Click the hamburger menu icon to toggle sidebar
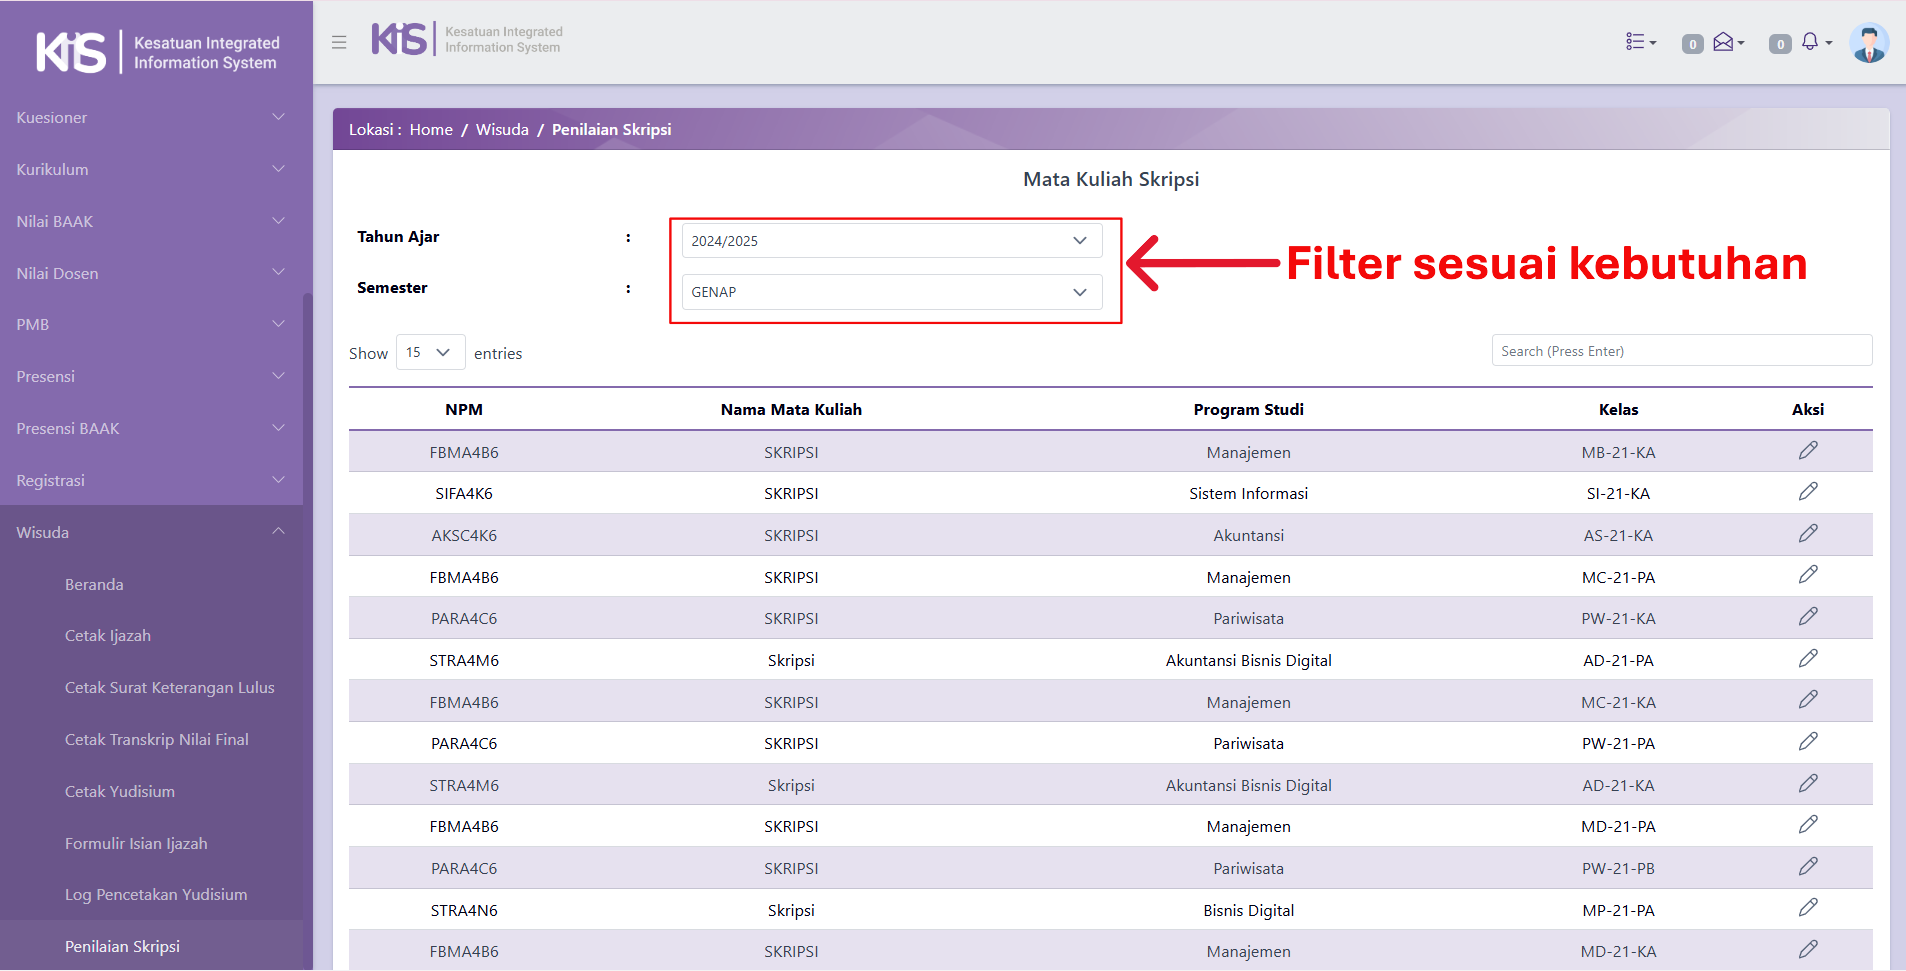Screen dimensions: 1906x971 click(339, 42)
